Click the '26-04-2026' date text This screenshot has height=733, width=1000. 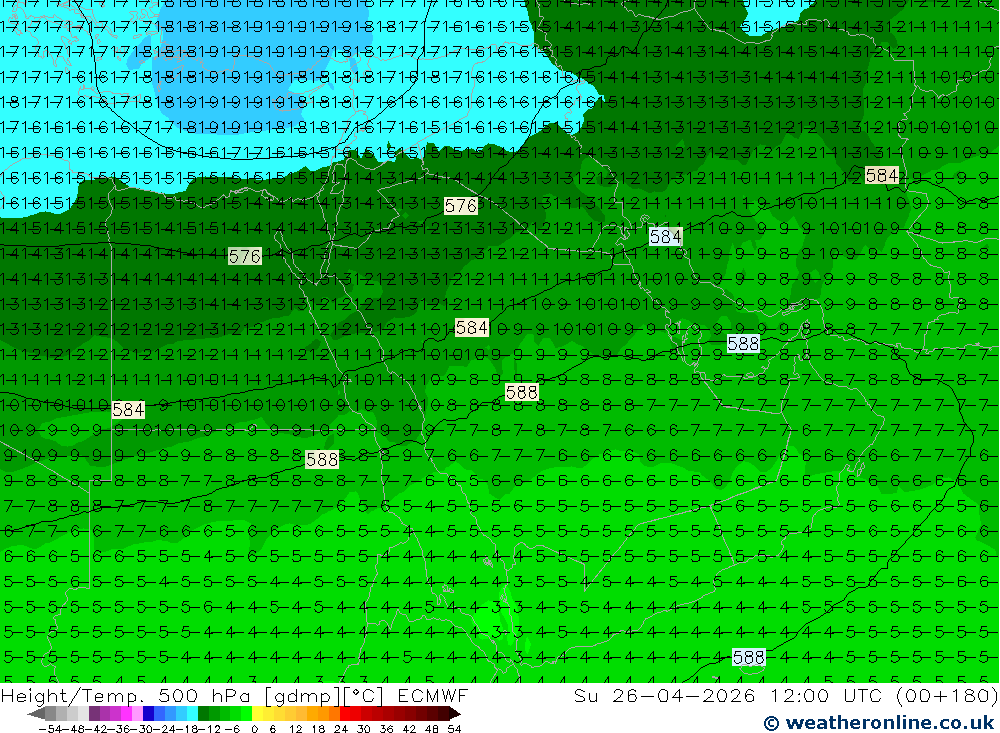point(684,695)
